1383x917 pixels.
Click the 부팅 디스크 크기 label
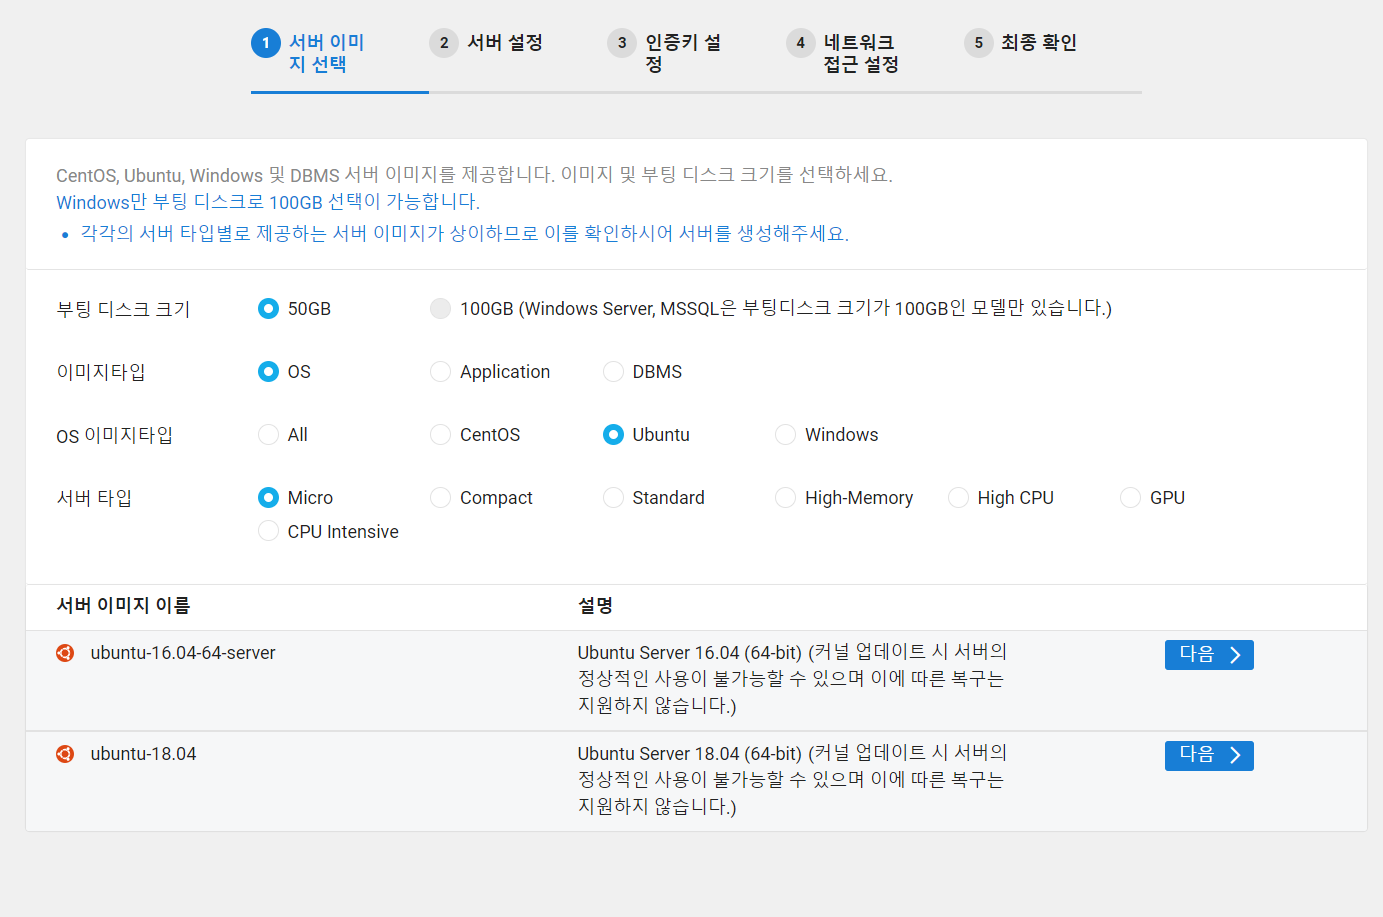point(123,309)
